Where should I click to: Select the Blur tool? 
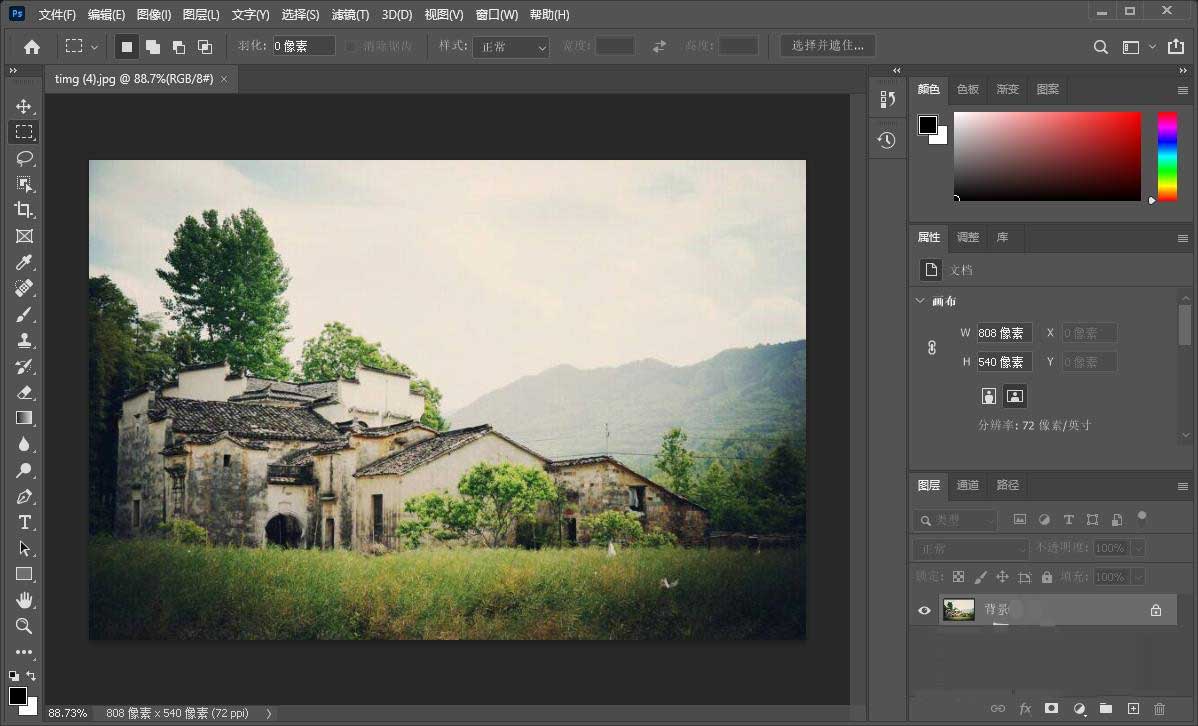pyautogui.click(x=24, y=444)
